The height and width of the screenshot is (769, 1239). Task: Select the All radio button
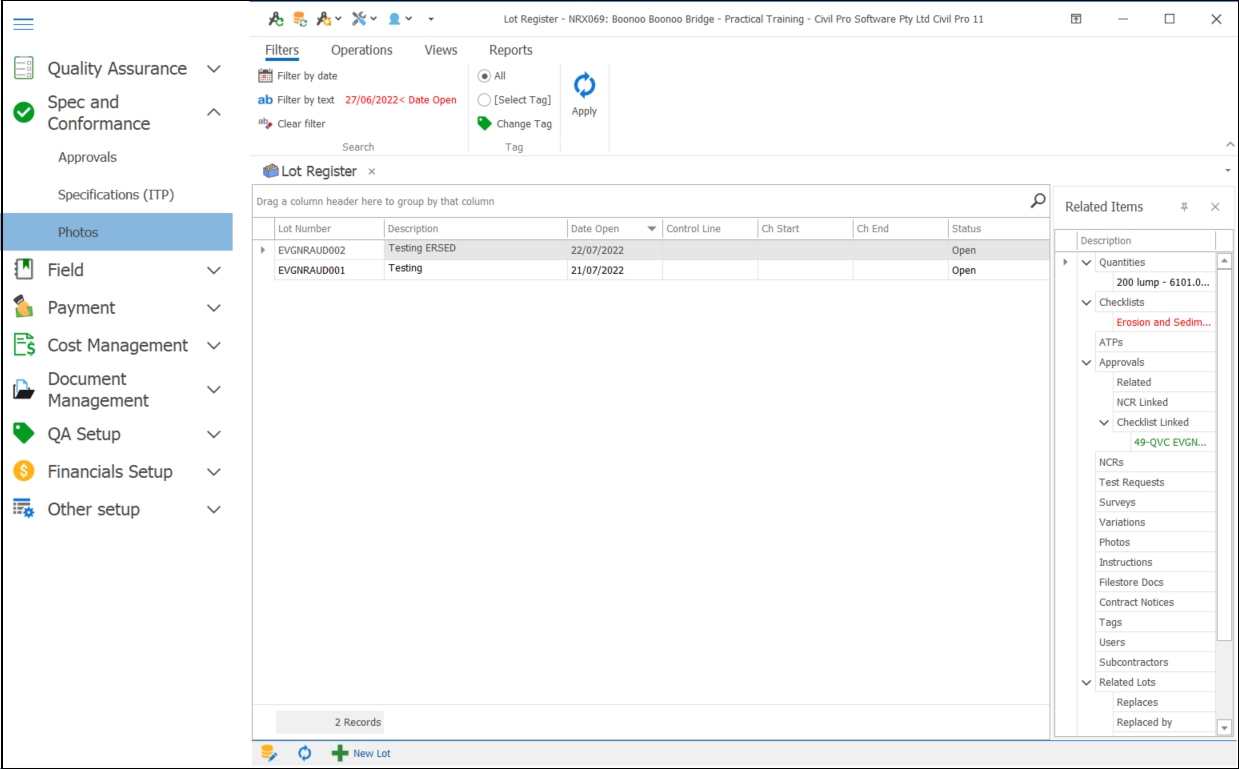[484, 76]
